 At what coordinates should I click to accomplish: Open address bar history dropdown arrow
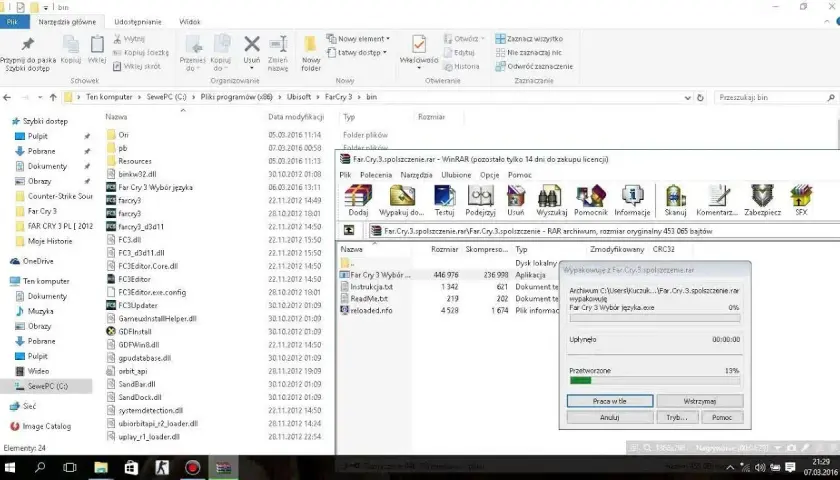point(687,98)
